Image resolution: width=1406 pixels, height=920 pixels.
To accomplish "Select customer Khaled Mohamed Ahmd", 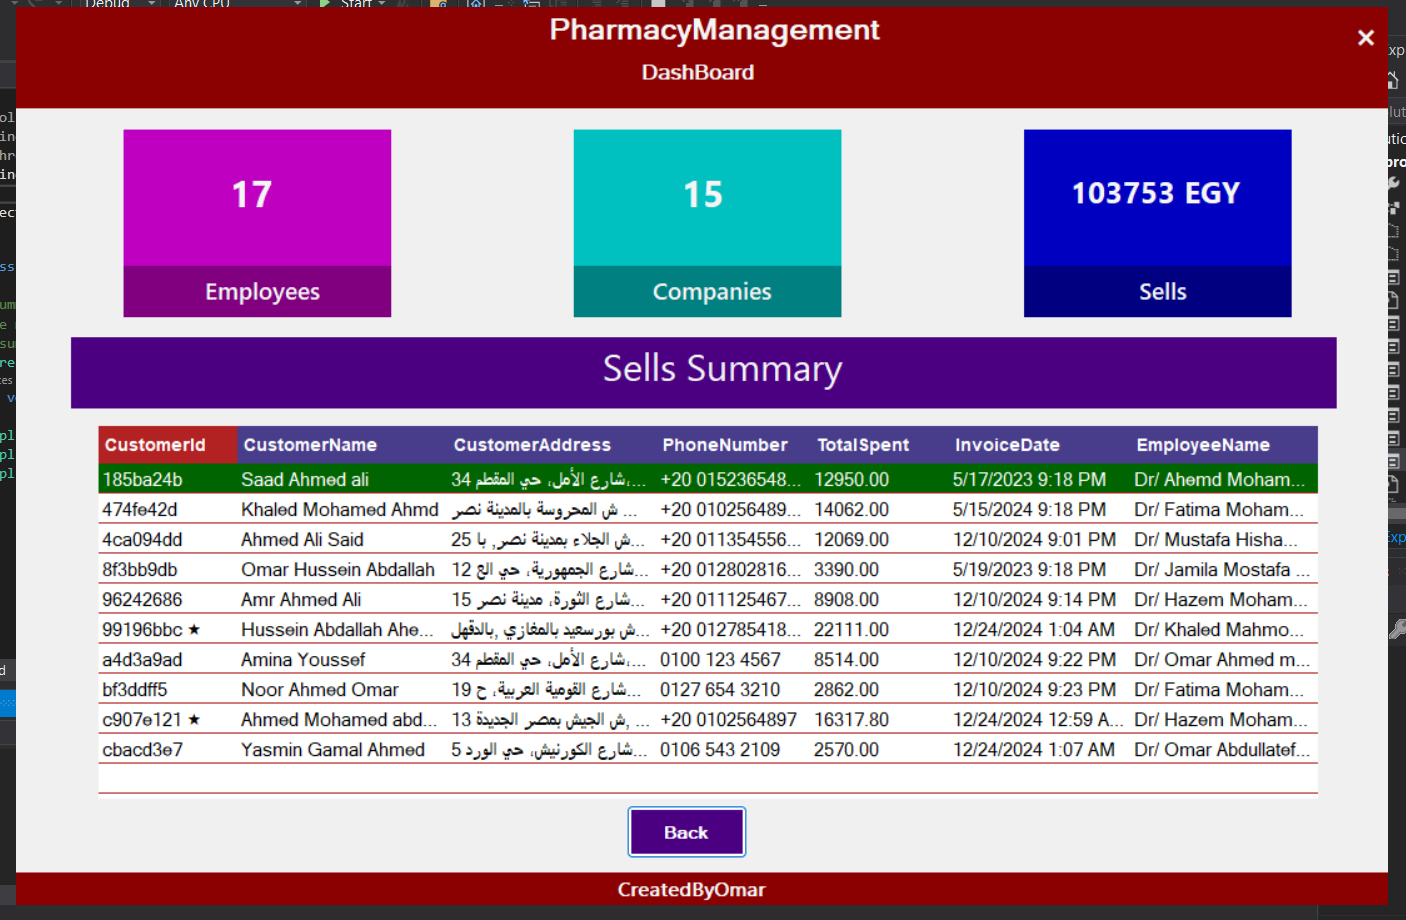I will point(339,510).
